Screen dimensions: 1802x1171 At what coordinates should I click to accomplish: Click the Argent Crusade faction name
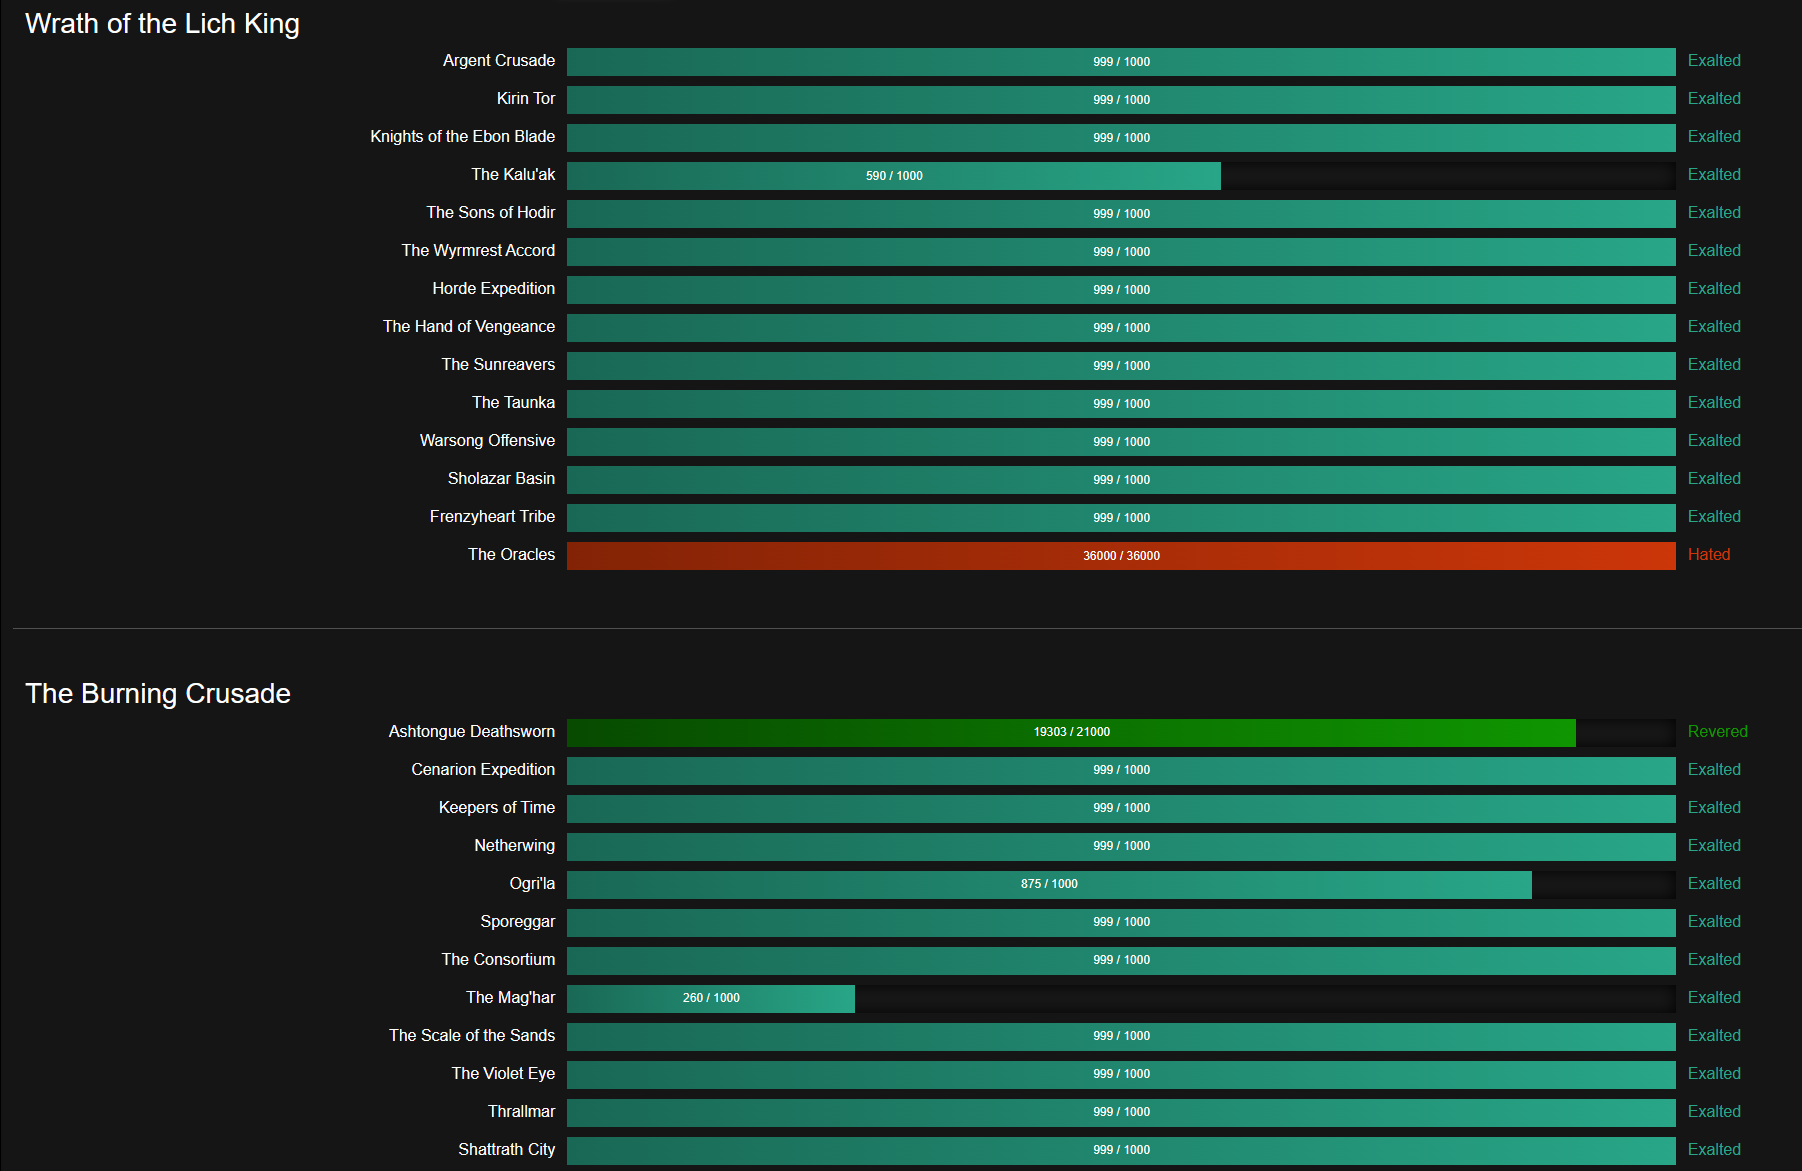pyautogui.click(x=498, y=61)
